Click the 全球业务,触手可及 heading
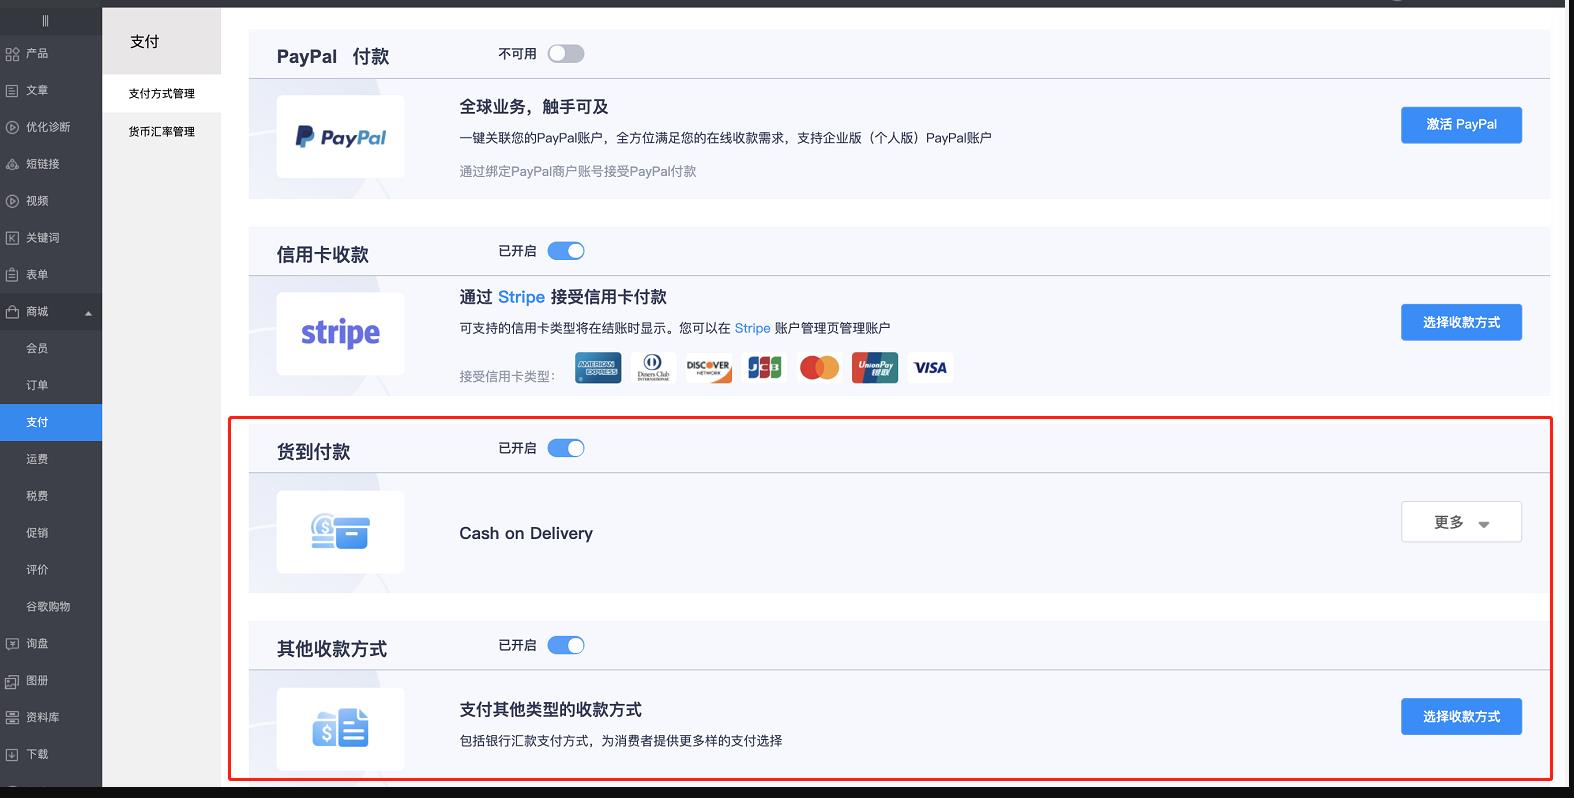The width and height of the screenshot is (1574, 798). [534, 107]
